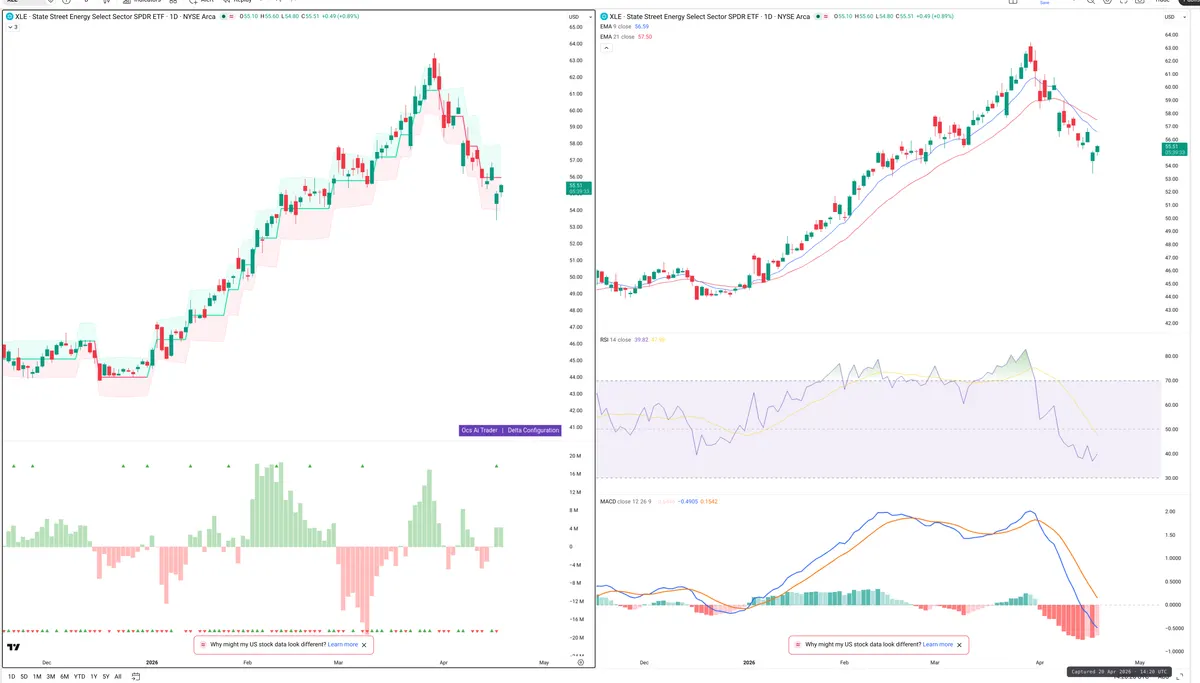1200x683 pixels.
Task: Click the market status dot in right chart
Action: coord(818,16)
